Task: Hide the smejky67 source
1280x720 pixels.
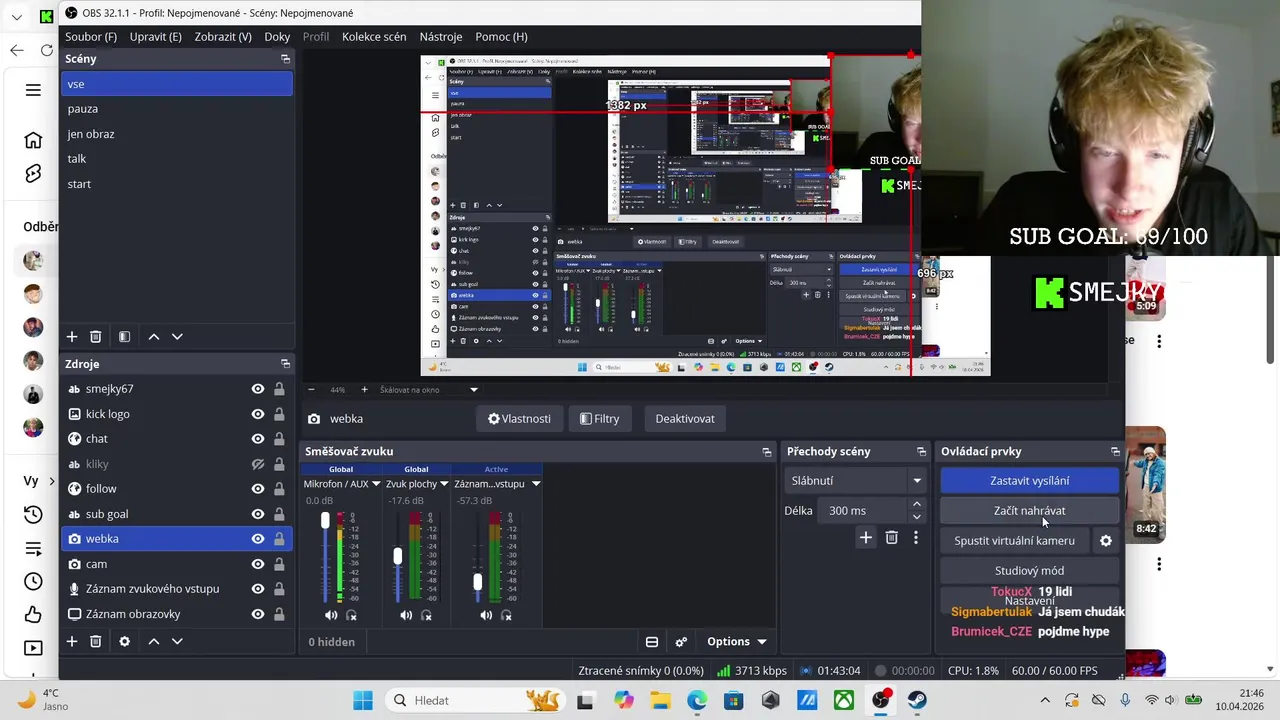Action: coord(258,389)
